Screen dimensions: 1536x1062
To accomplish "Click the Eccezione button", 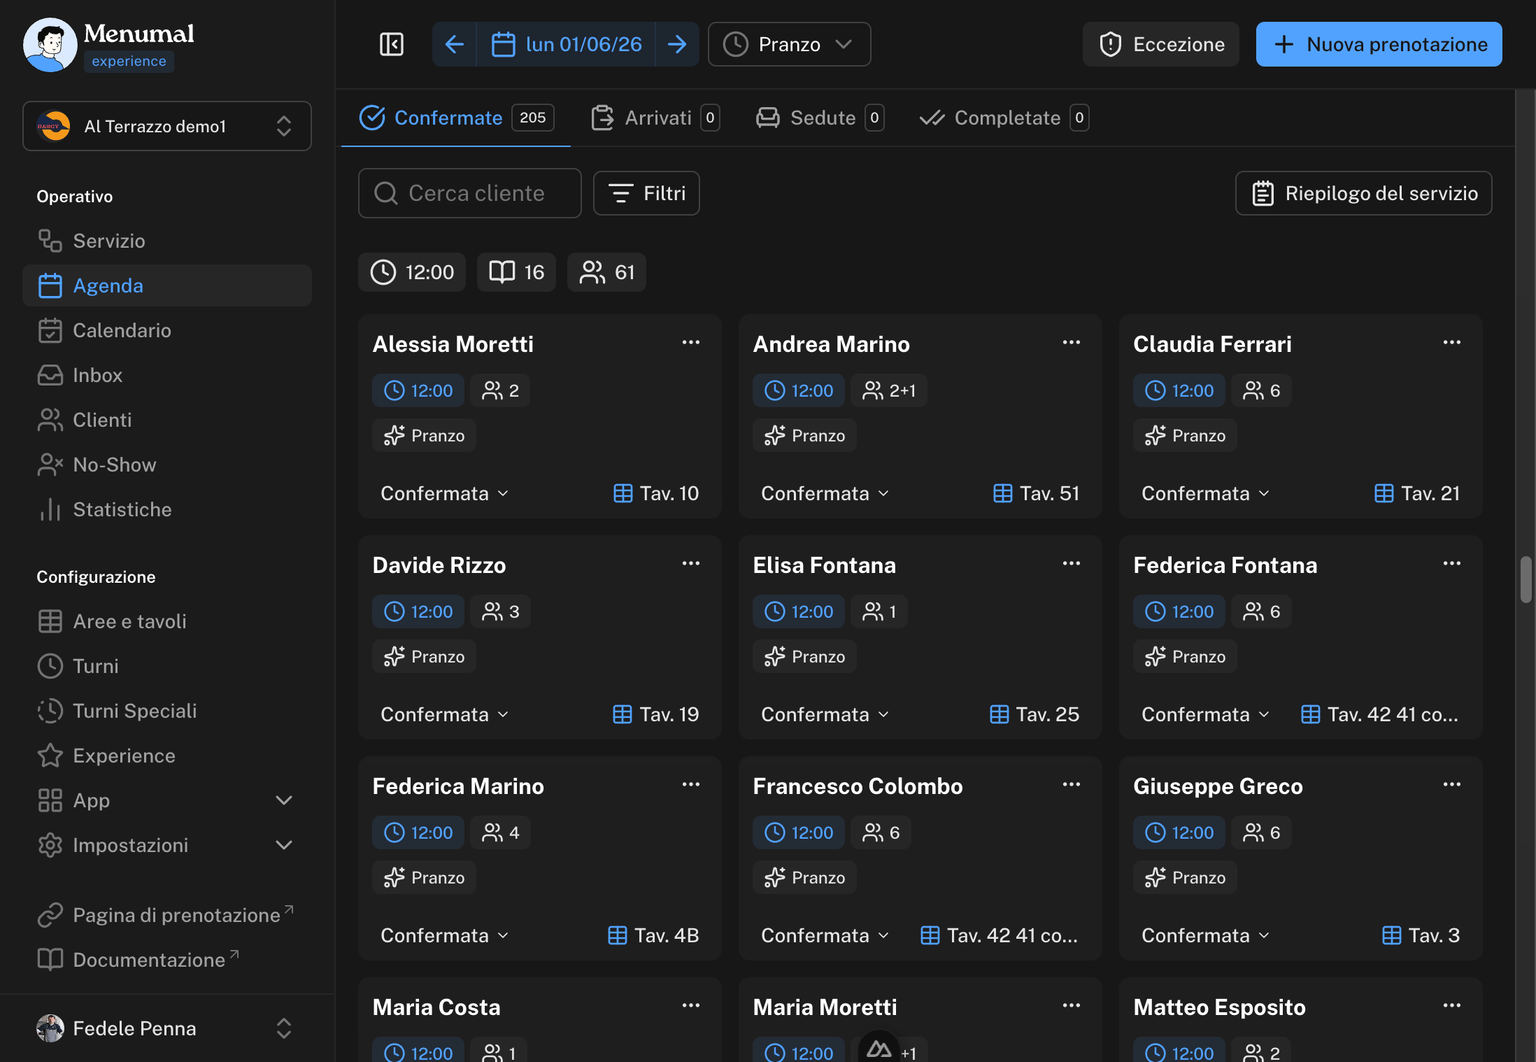I will (x=1161, y=44).
